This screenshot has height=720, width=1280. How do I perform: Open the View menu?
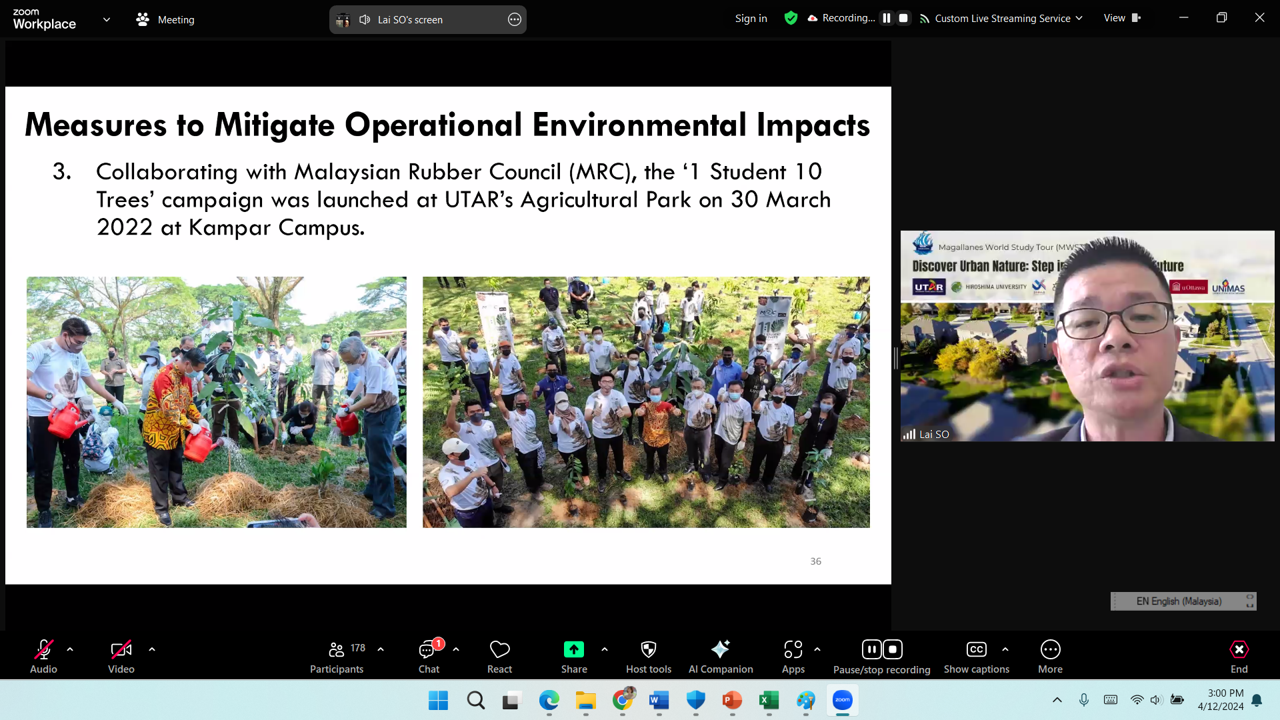coord(1121,18)
